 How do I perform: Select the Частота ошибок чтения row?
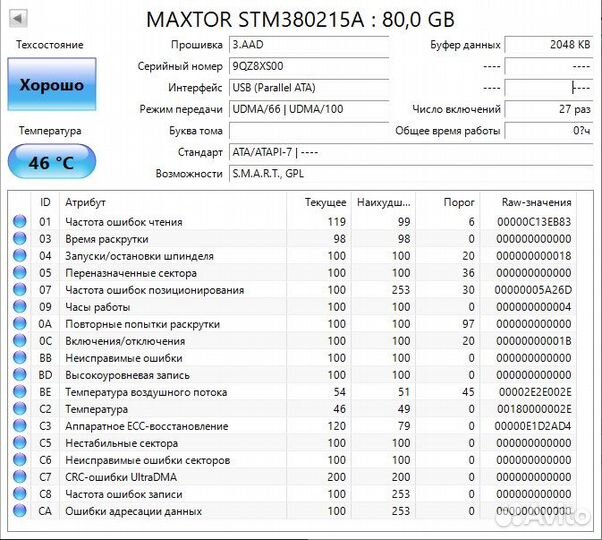click(292, 221)
